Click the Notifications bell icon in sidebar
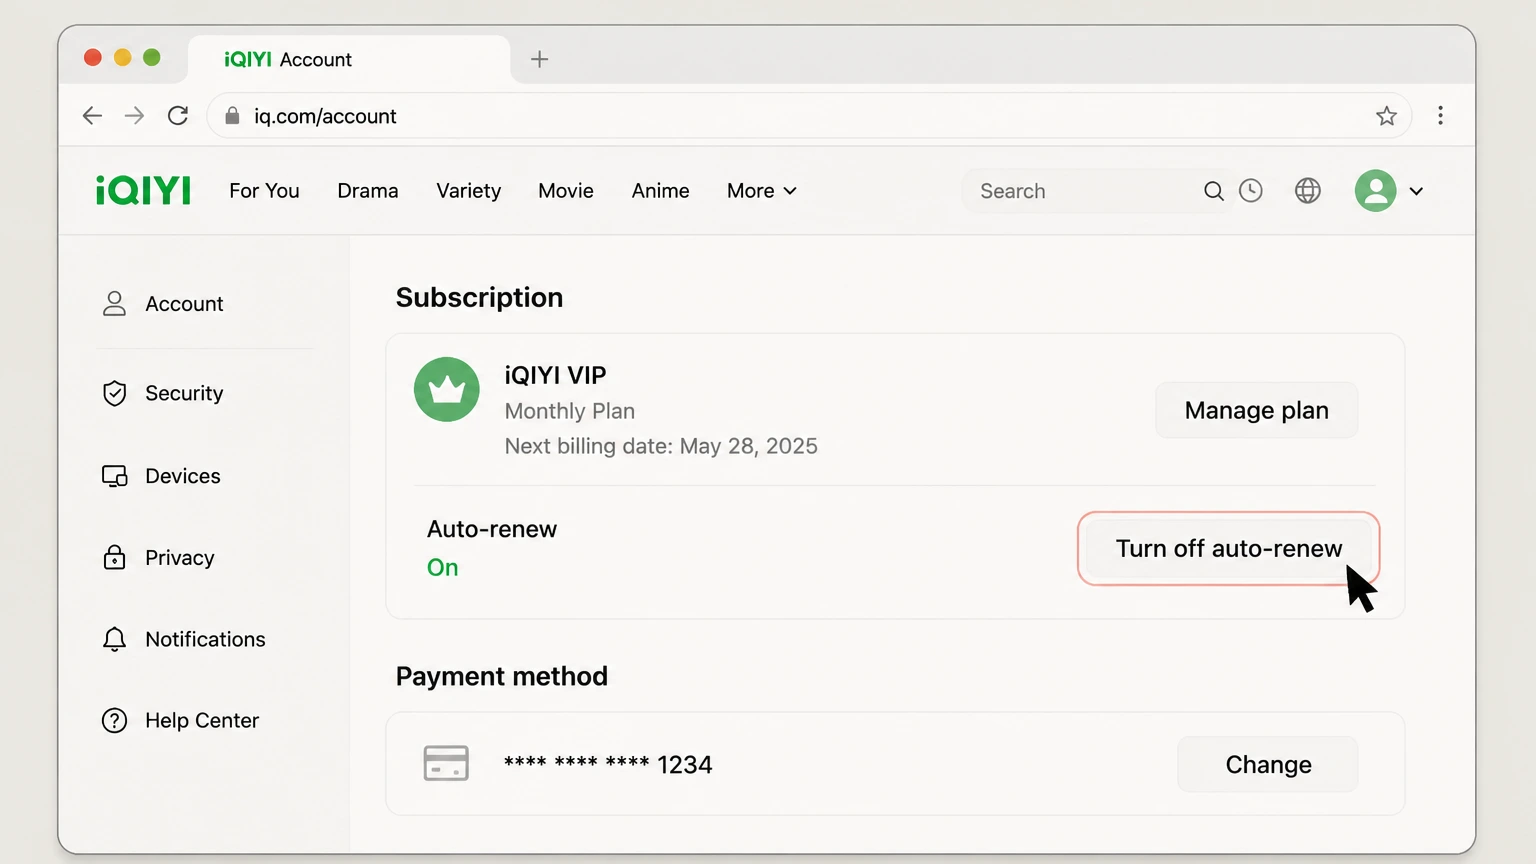 pos(115,639)
